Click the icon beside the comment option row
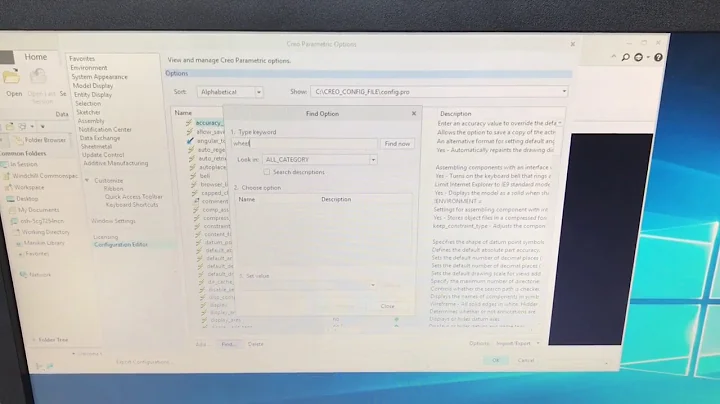Image resolution: width=720 pixels, height=404 pixels. (196, 201)
